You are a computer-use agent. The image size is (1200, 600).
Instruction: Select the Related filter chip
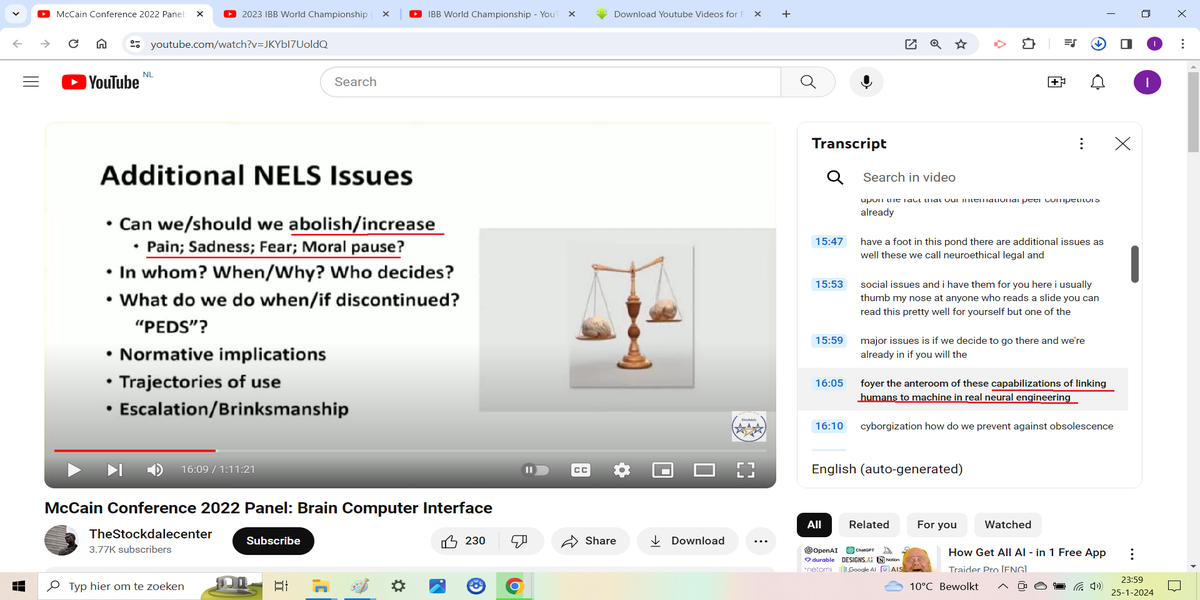tap(868, 524)
